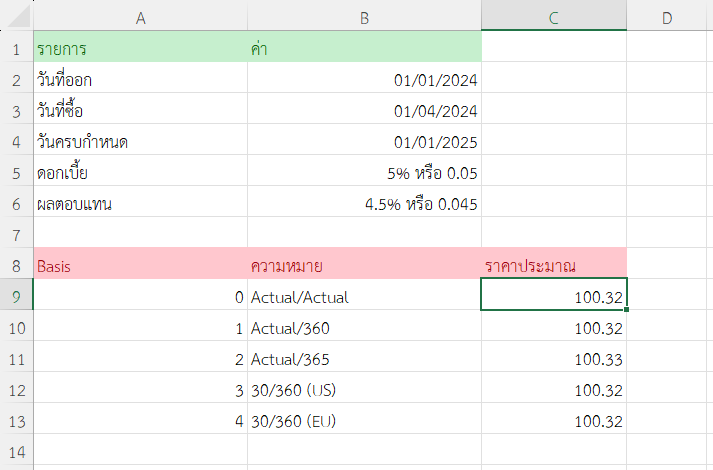
Task: Select the cell 4.5% หรือ 0.045
Action: (364, 201)
